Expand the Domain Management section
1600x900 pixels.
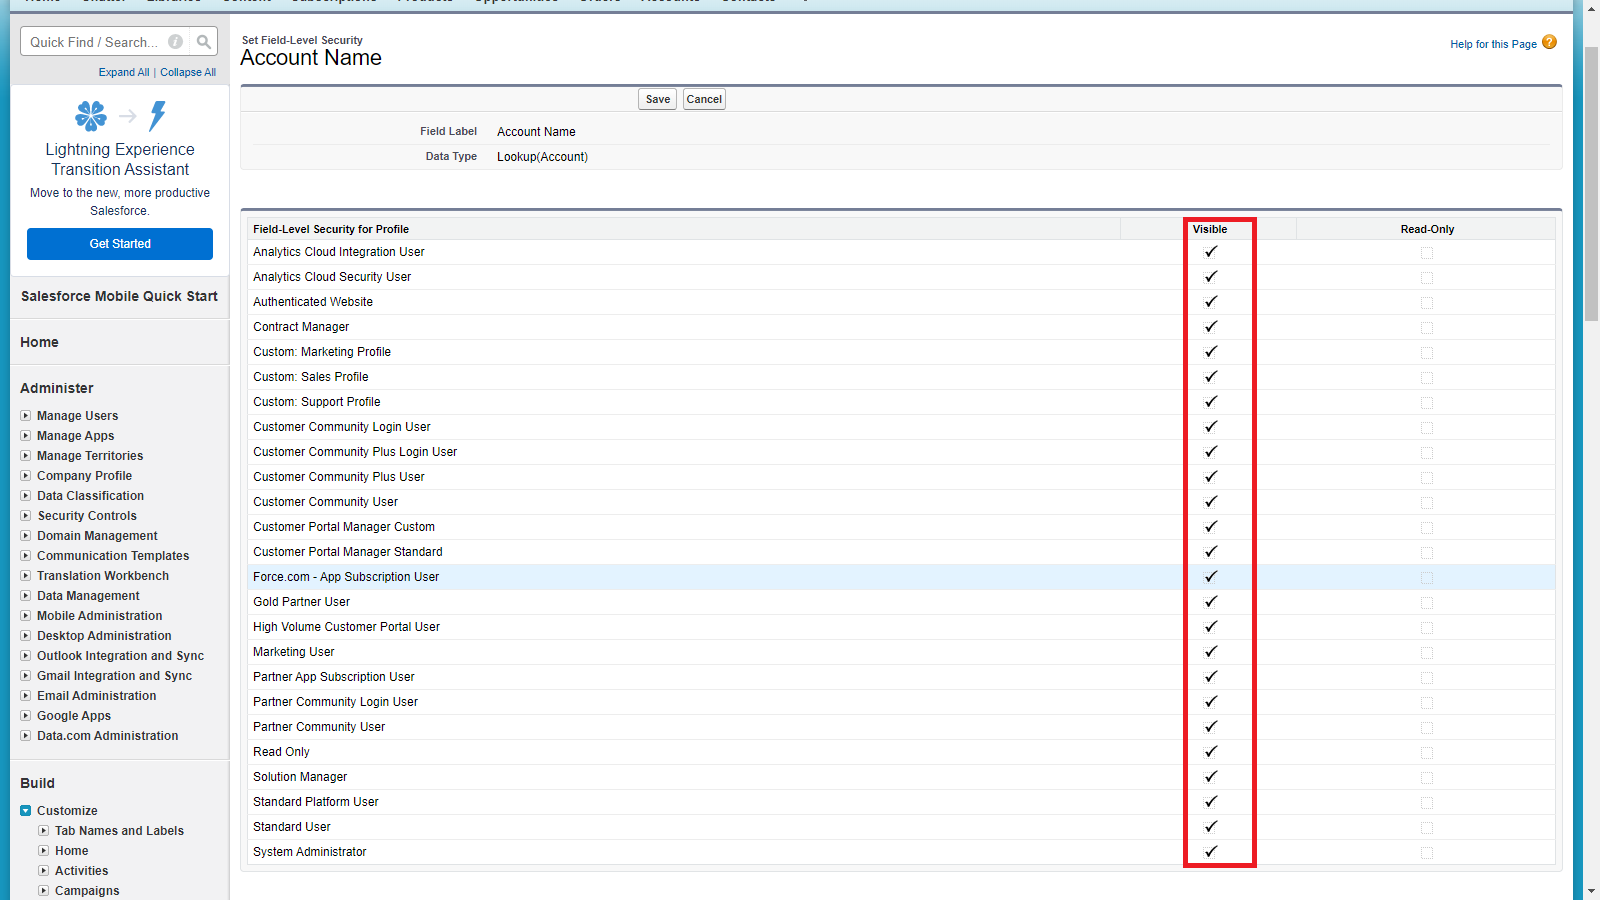[x=26, y=536]
